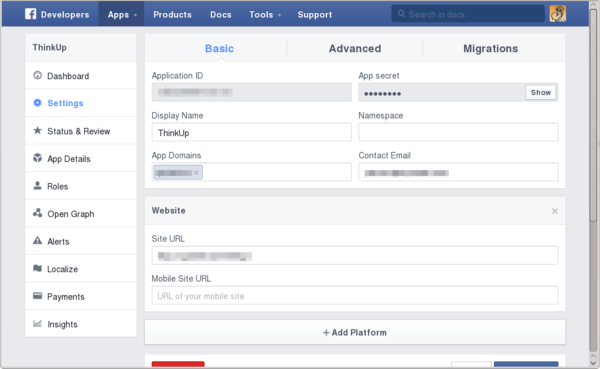Switch to the Basic tab

[219, 48]
